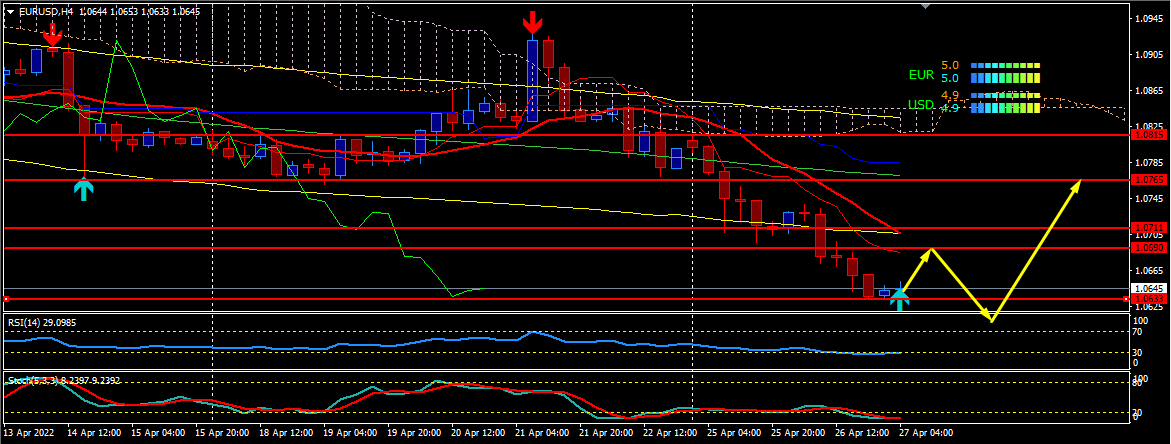Click the red circle at right end of 1.0633 line
The image size is (1171, 444).
[1129, 299]
